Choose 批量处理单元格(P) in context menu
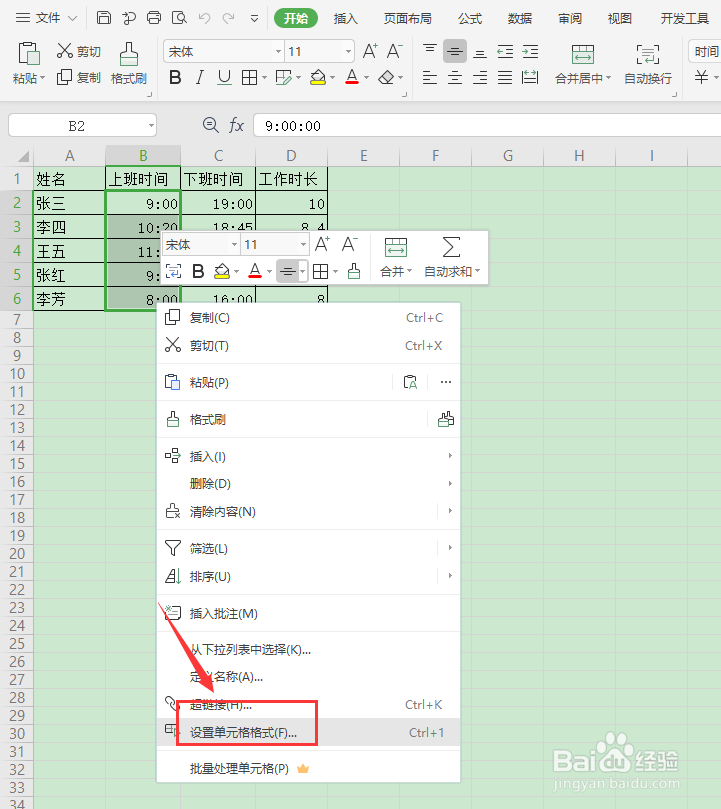 (309, 769)
